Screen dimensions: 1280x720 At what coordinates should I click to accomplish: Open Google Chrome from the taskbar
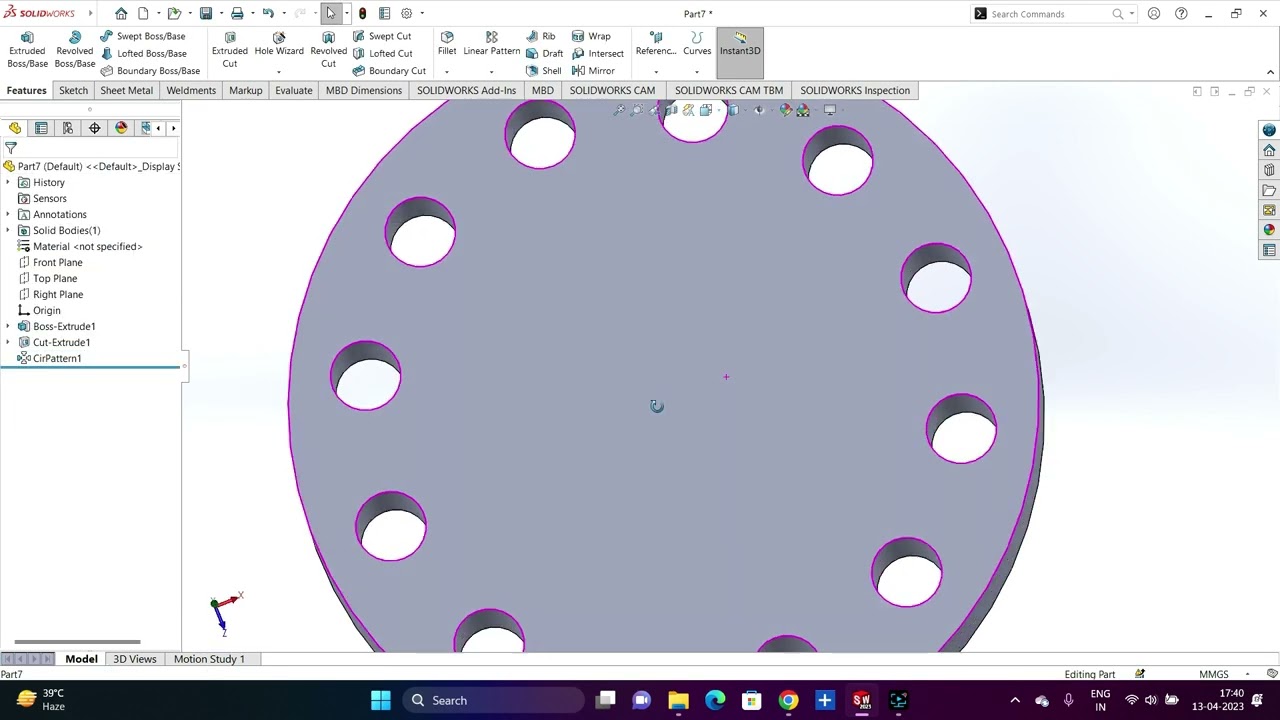[x=788, y=700]
